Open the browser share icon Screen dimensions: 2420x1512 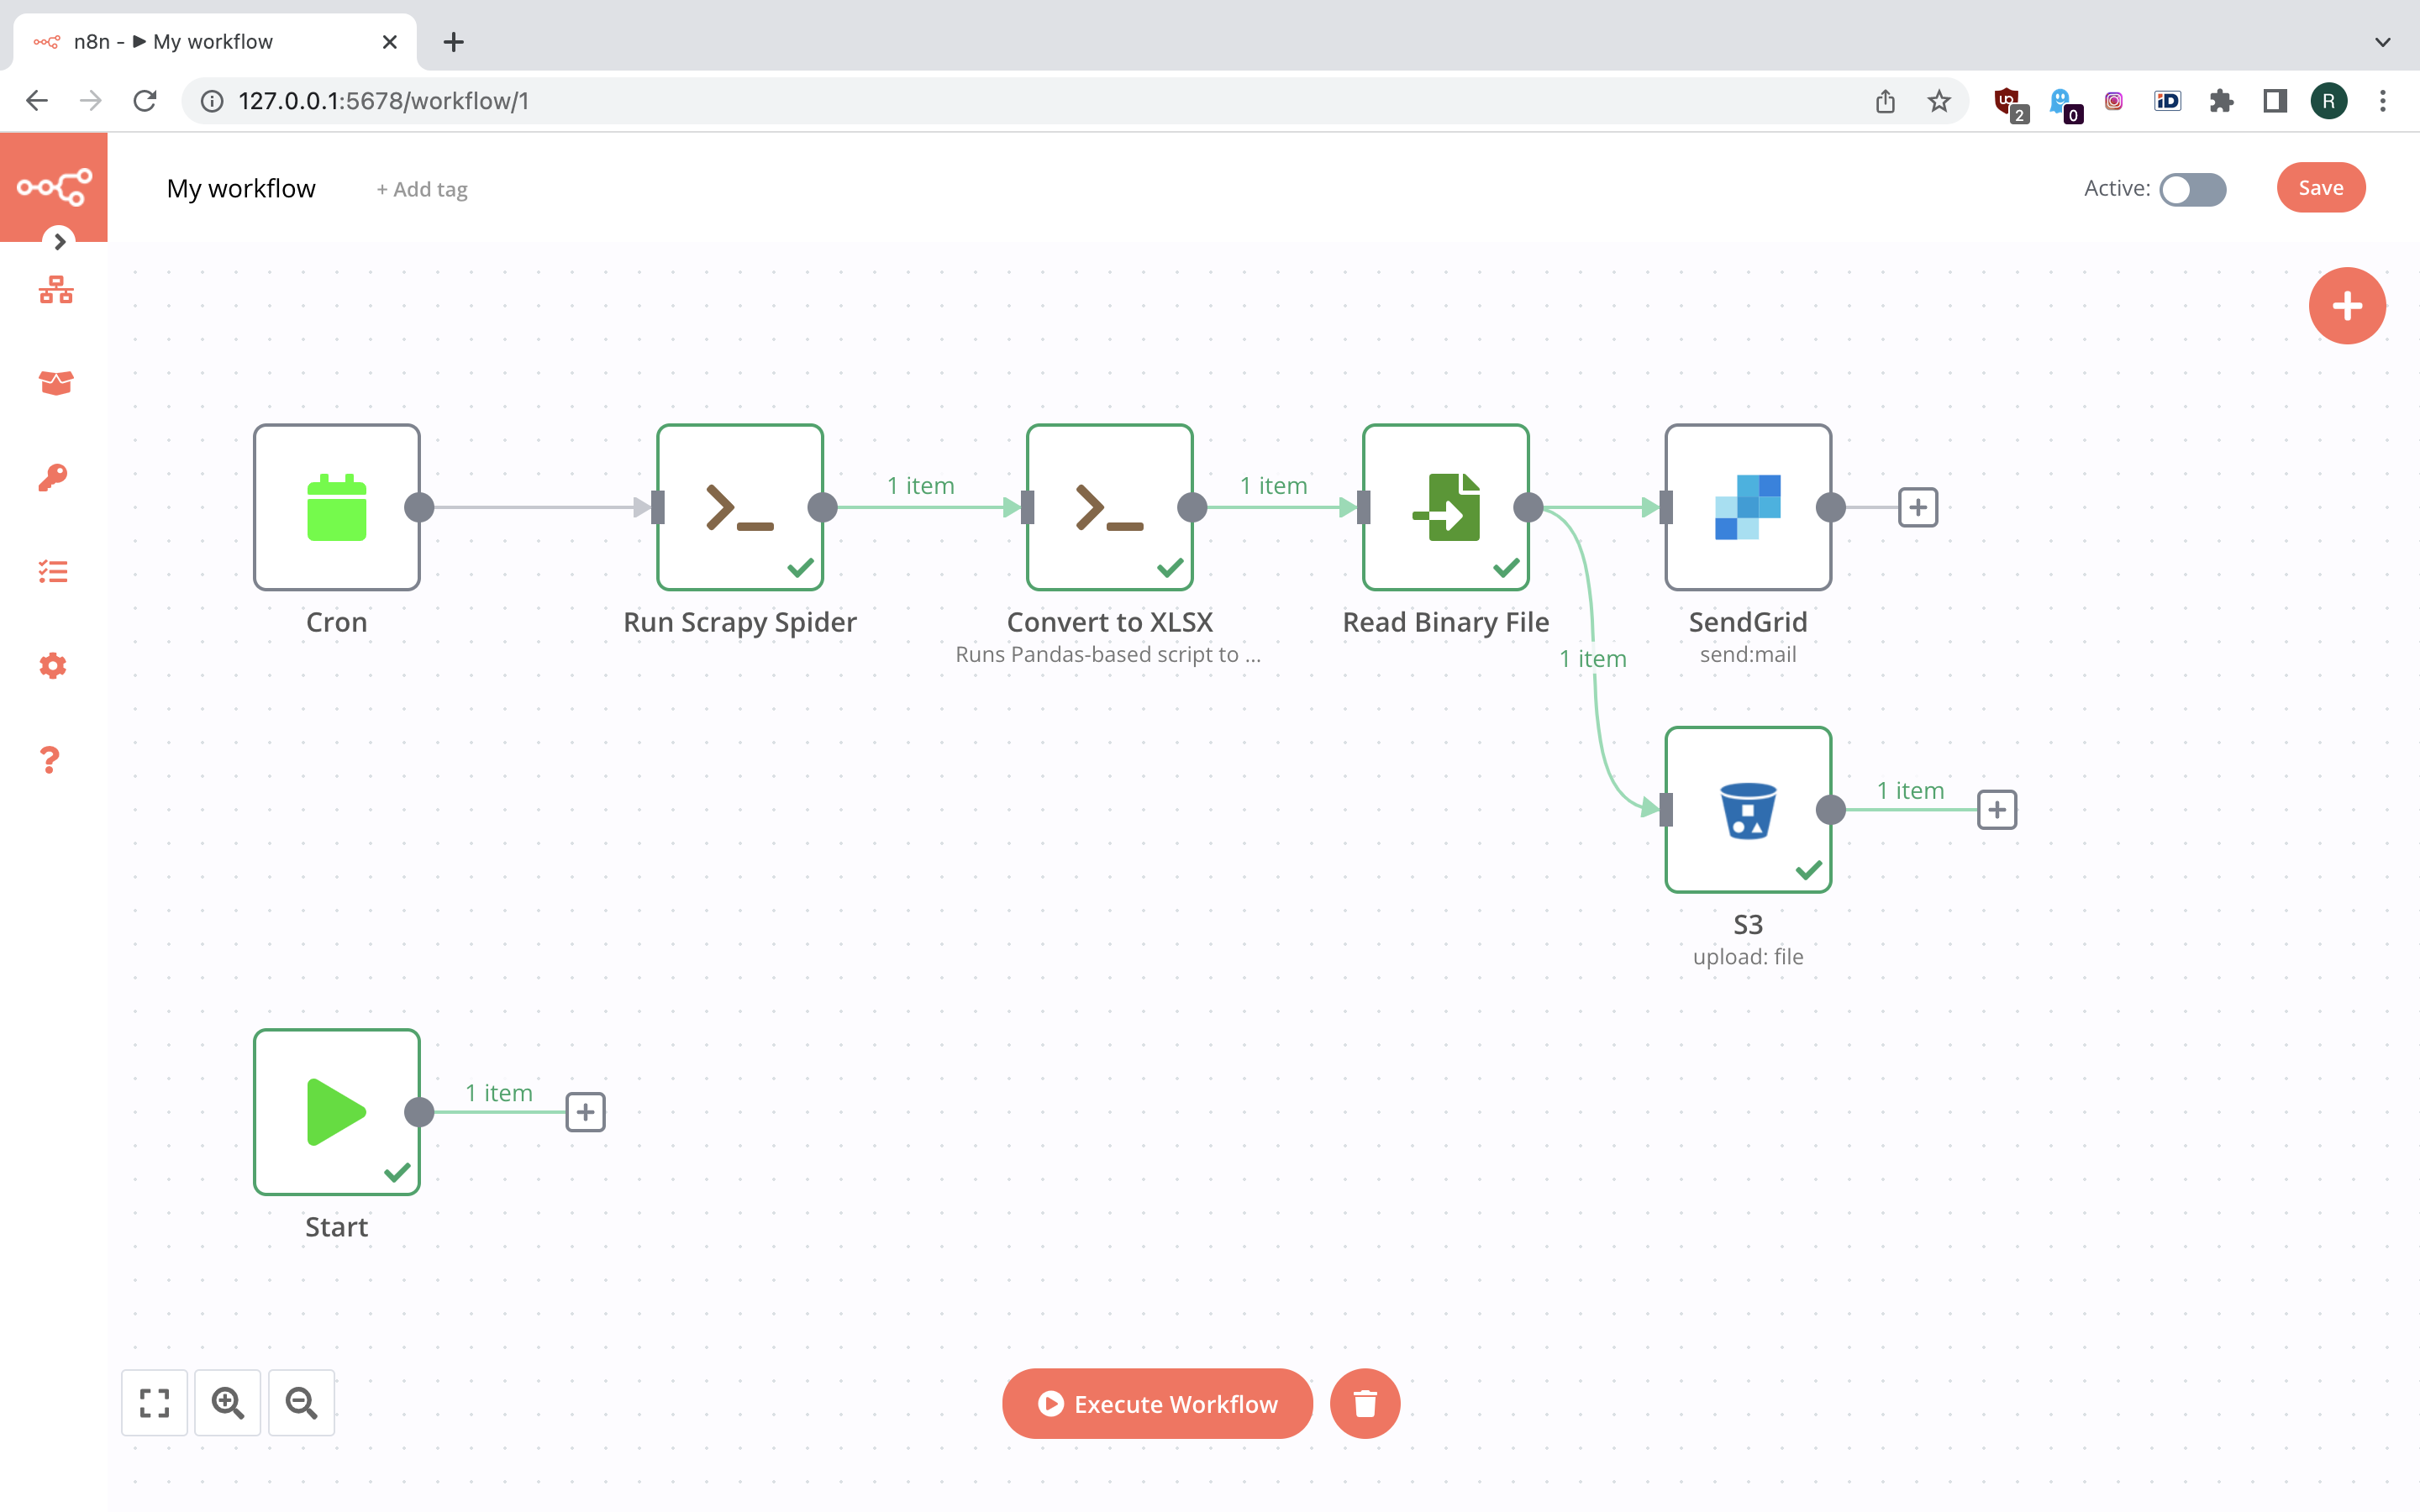pyautogui.click(x=1885, y=101)
